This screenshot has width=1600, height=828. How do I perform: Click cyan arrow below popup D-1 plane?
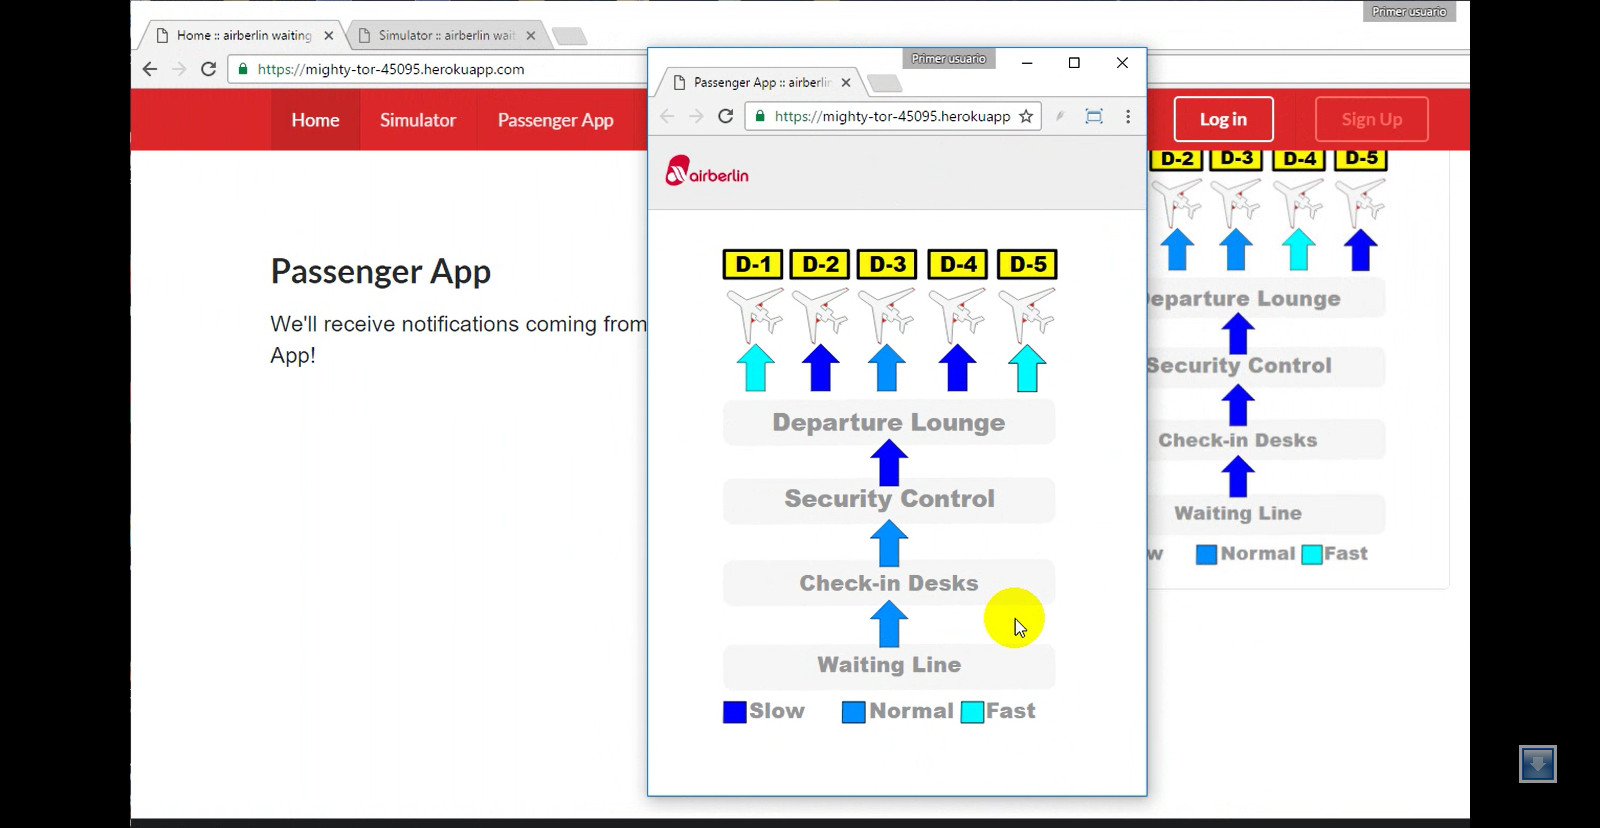pyautogui.click(x=756, y=367)
